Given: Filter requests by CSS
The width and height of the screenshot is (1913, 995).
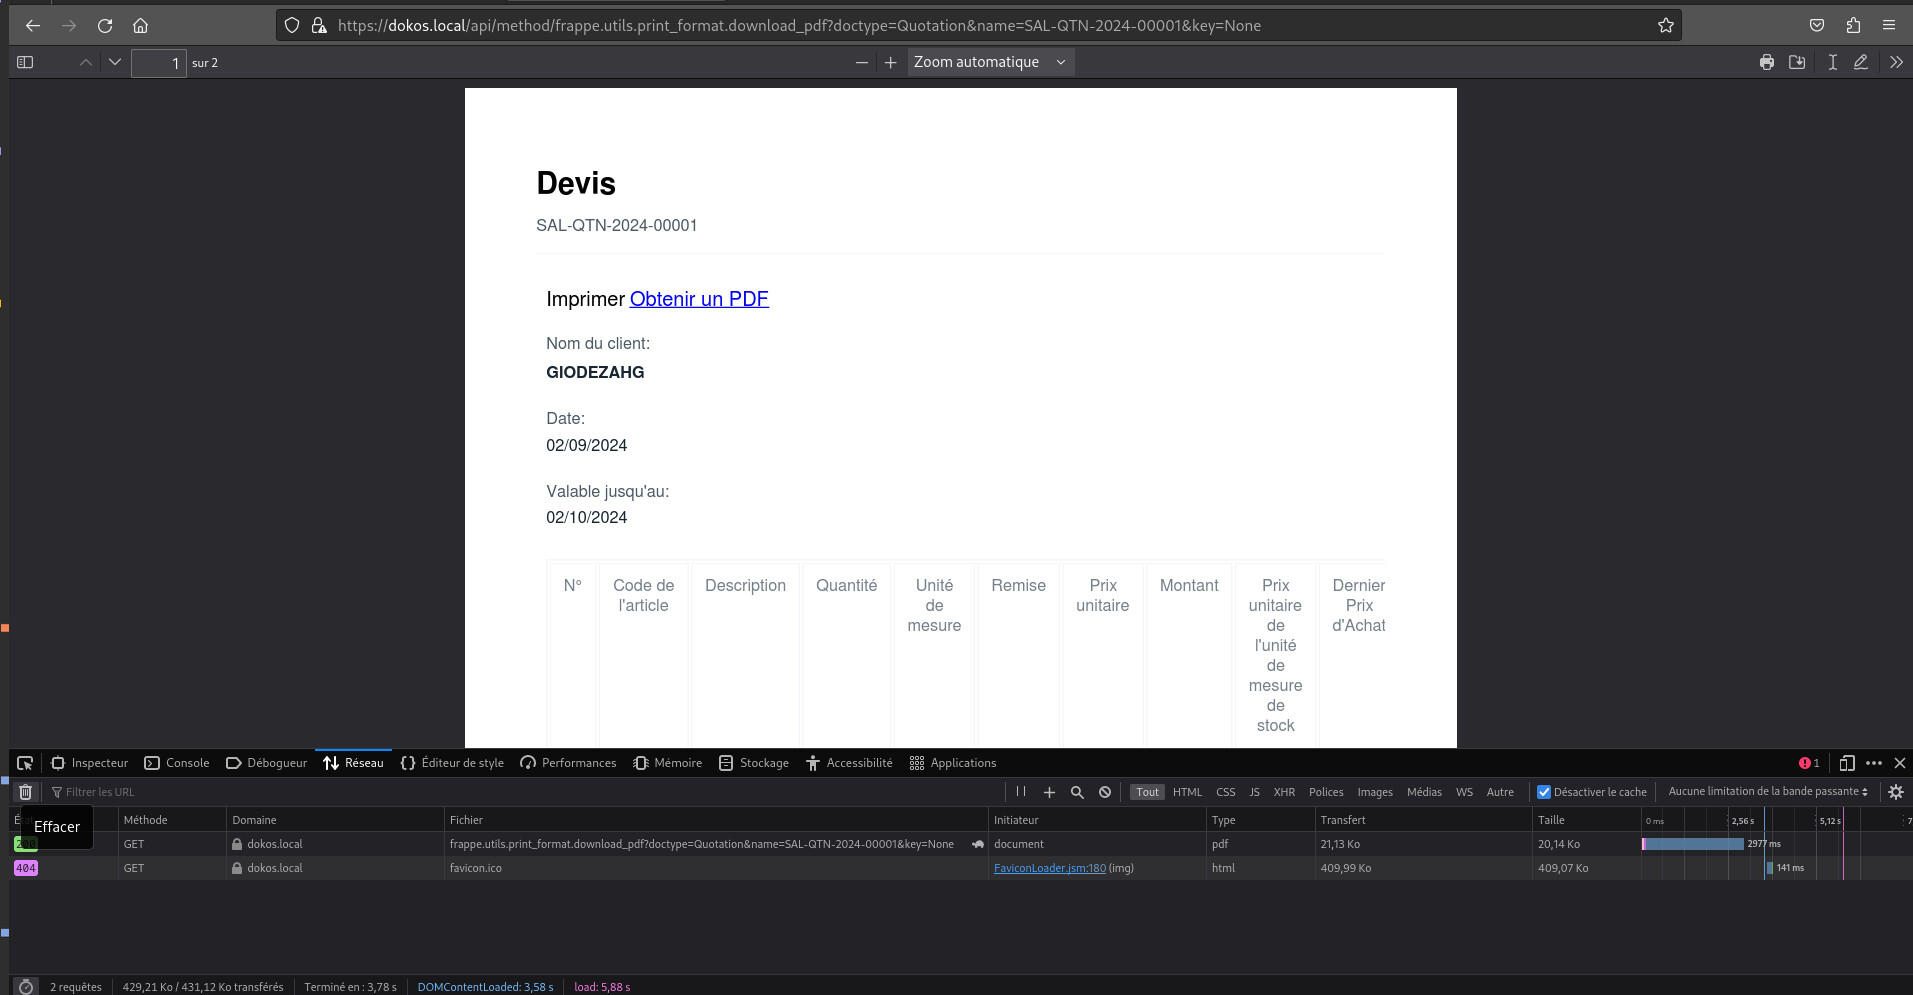Looking at the screenshot, I should click(1225, 792).
